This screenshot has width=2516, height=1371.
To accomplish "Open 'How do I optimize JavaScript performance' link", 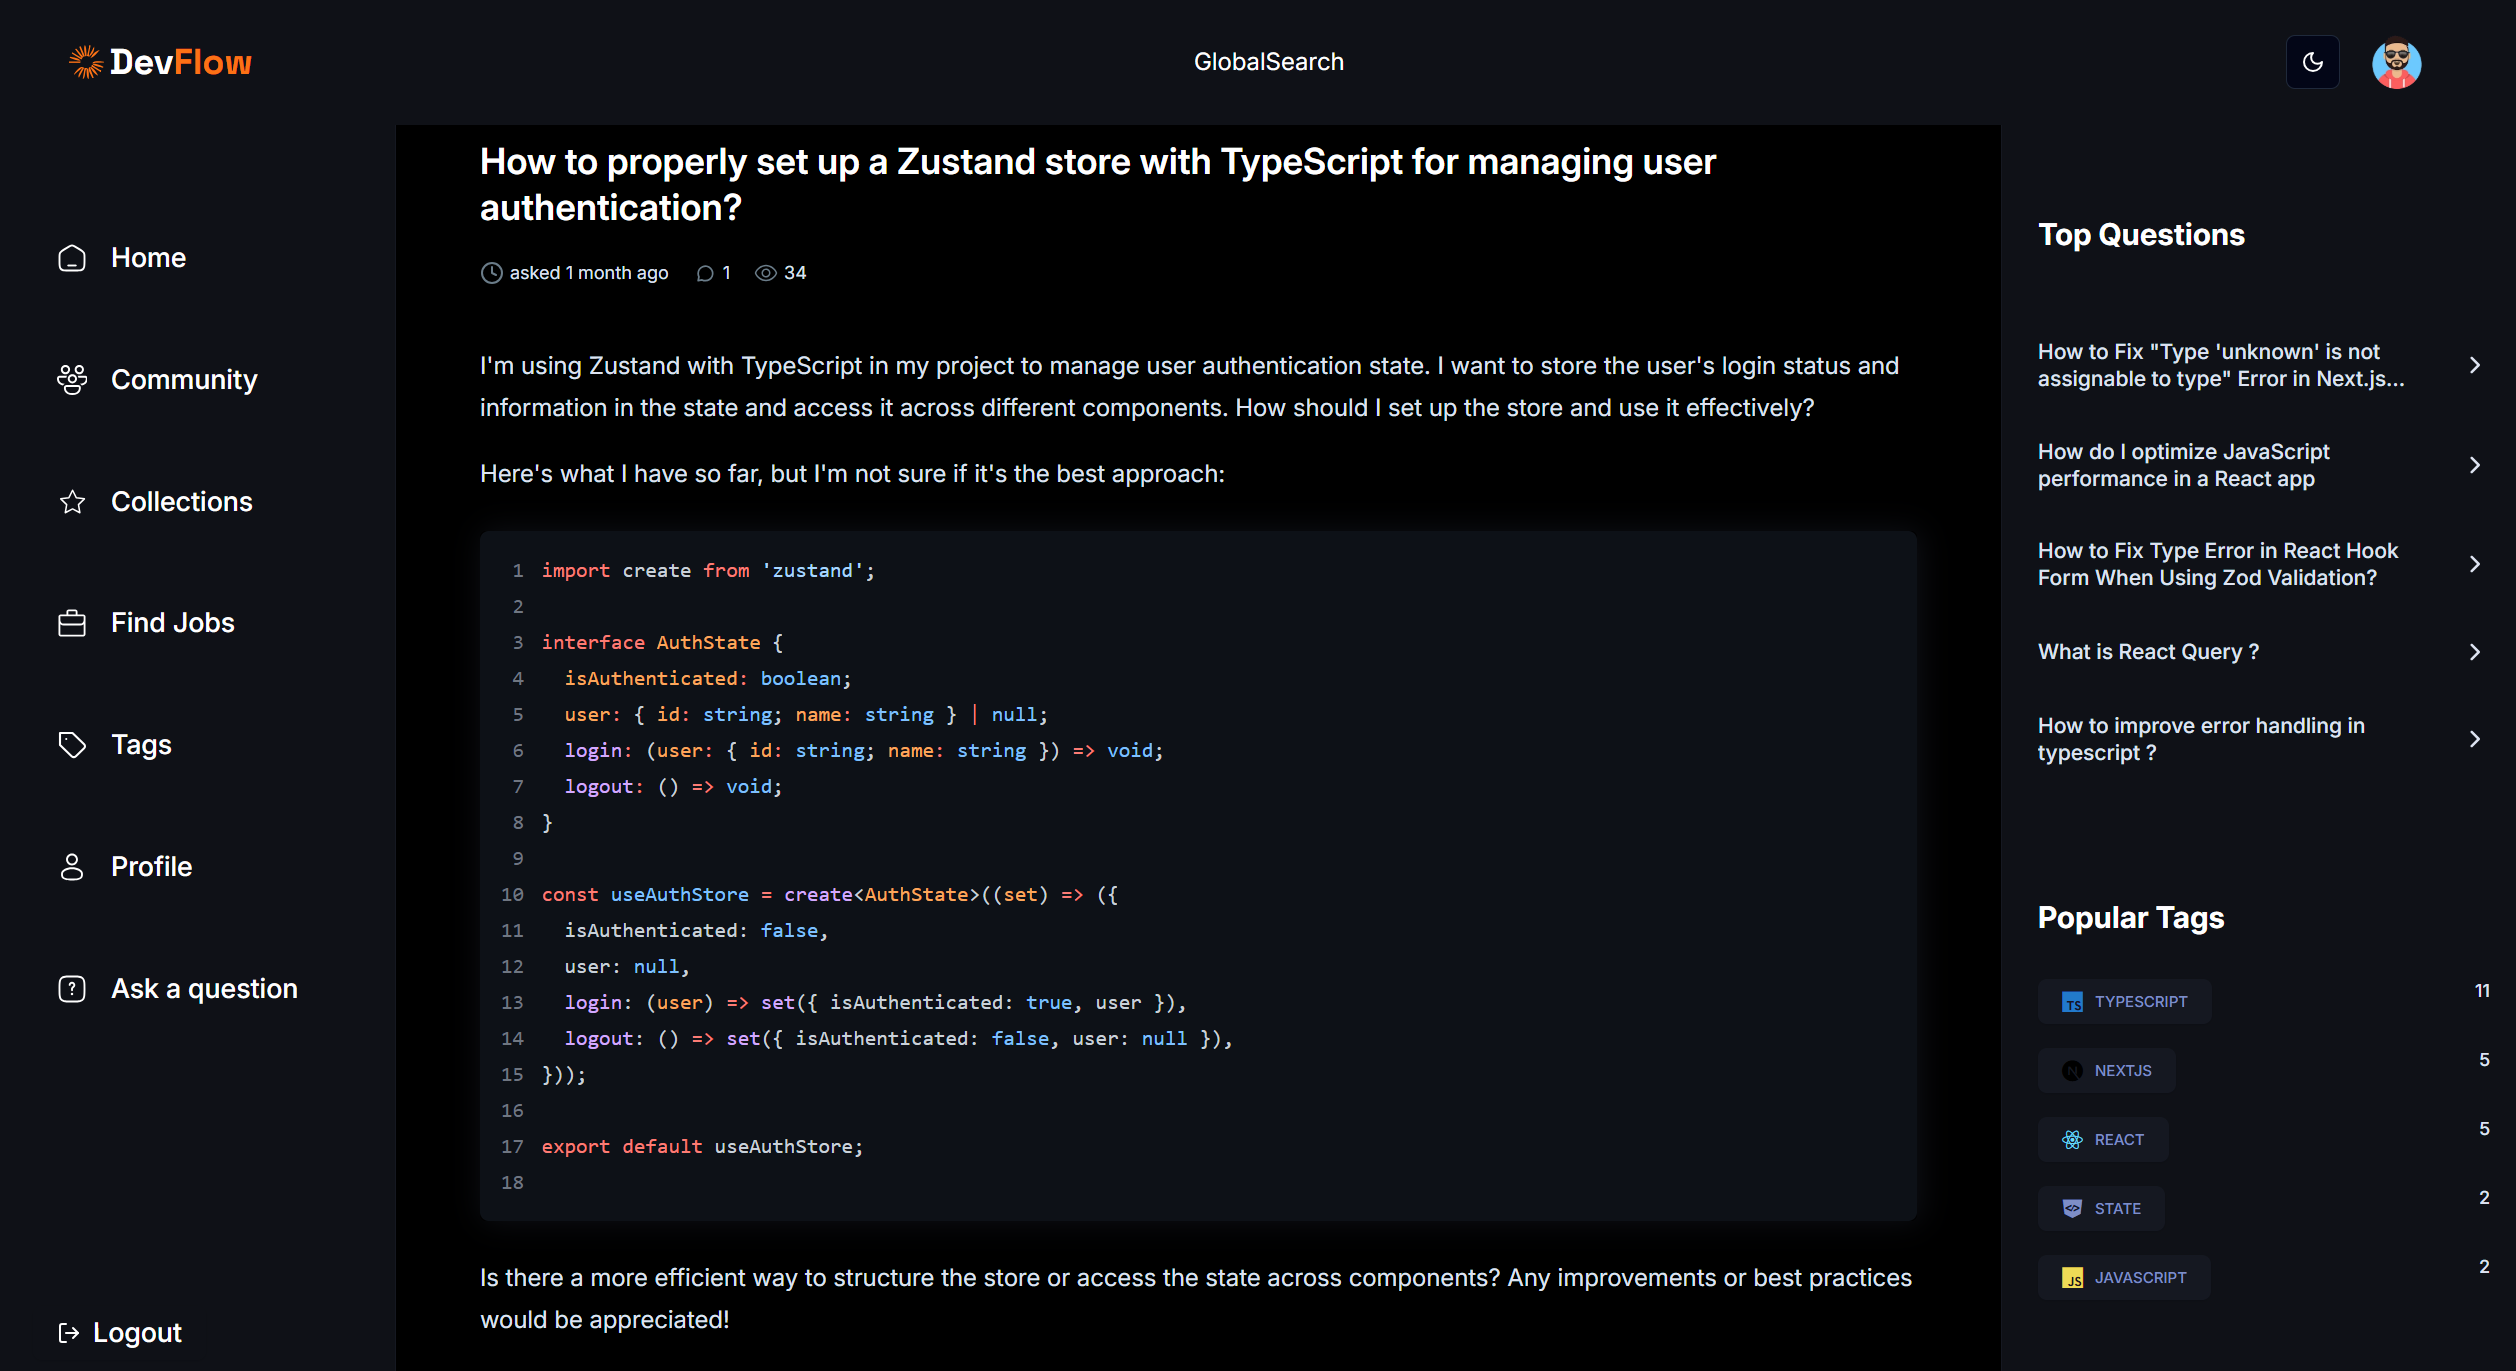I will coord(2183,465).
